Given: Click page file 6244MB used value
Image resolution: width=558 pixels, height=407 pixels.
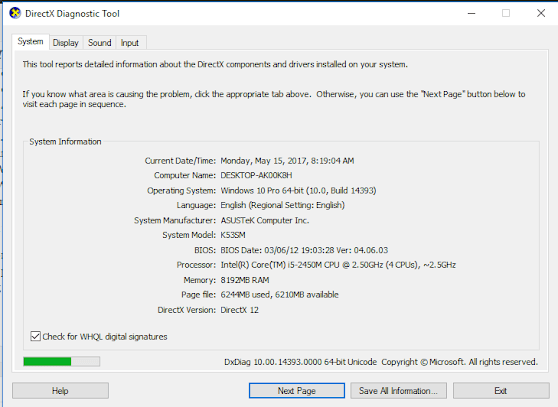Looking at the screenshot, I should (x=279, y=295).
